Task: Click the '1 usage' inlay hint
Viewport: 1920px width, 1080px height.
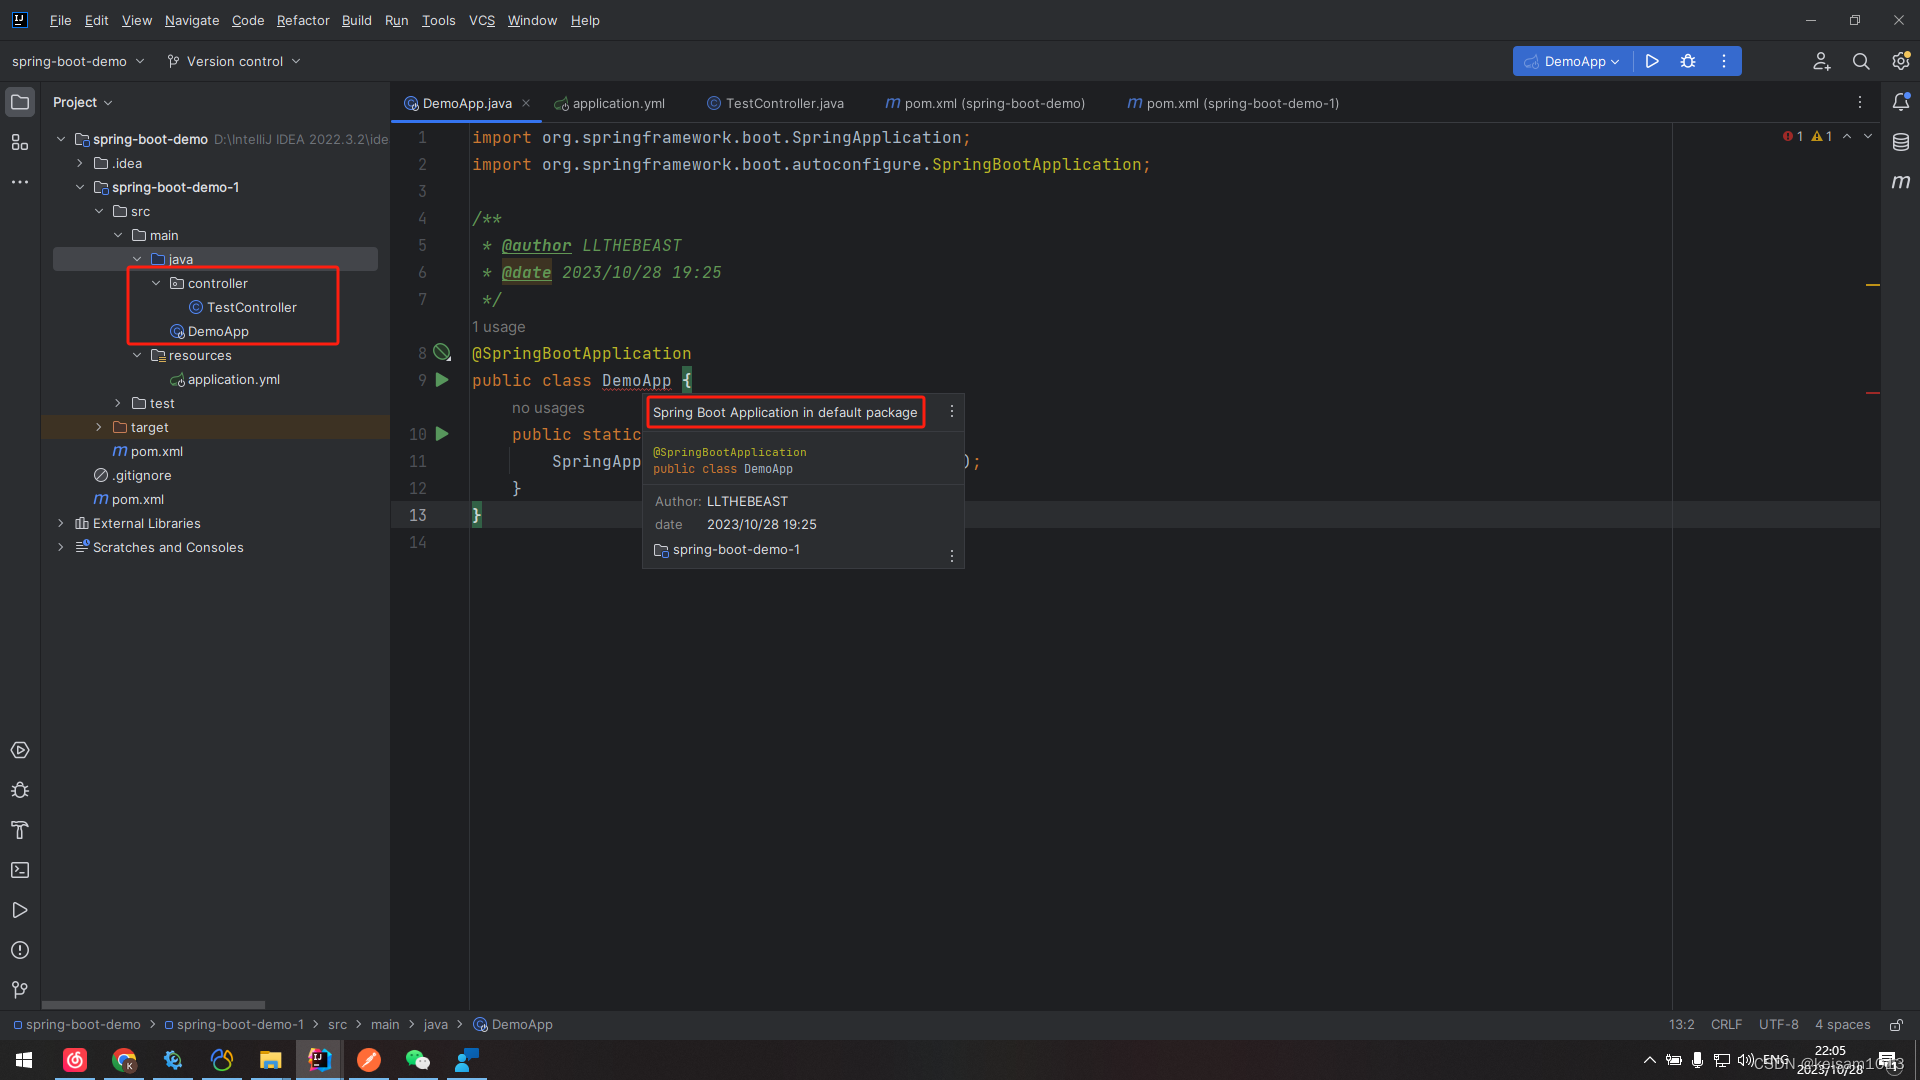Action: 498,327
